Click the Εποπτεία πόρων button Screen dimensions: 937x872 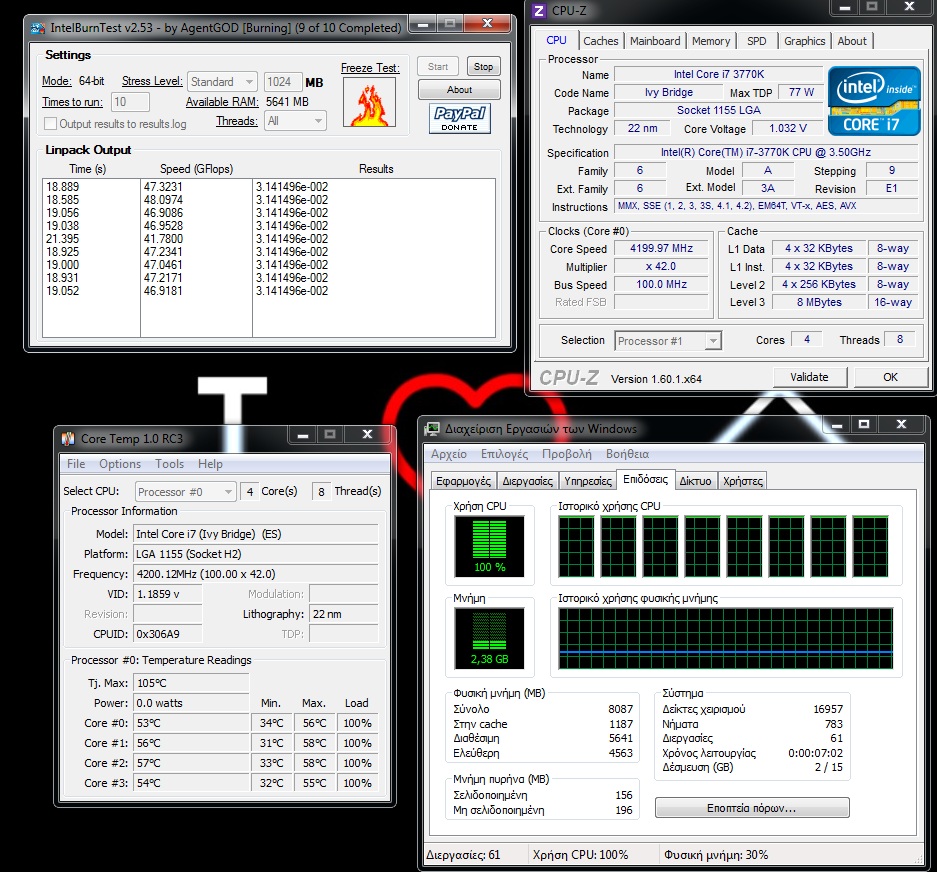coord(752,808)
